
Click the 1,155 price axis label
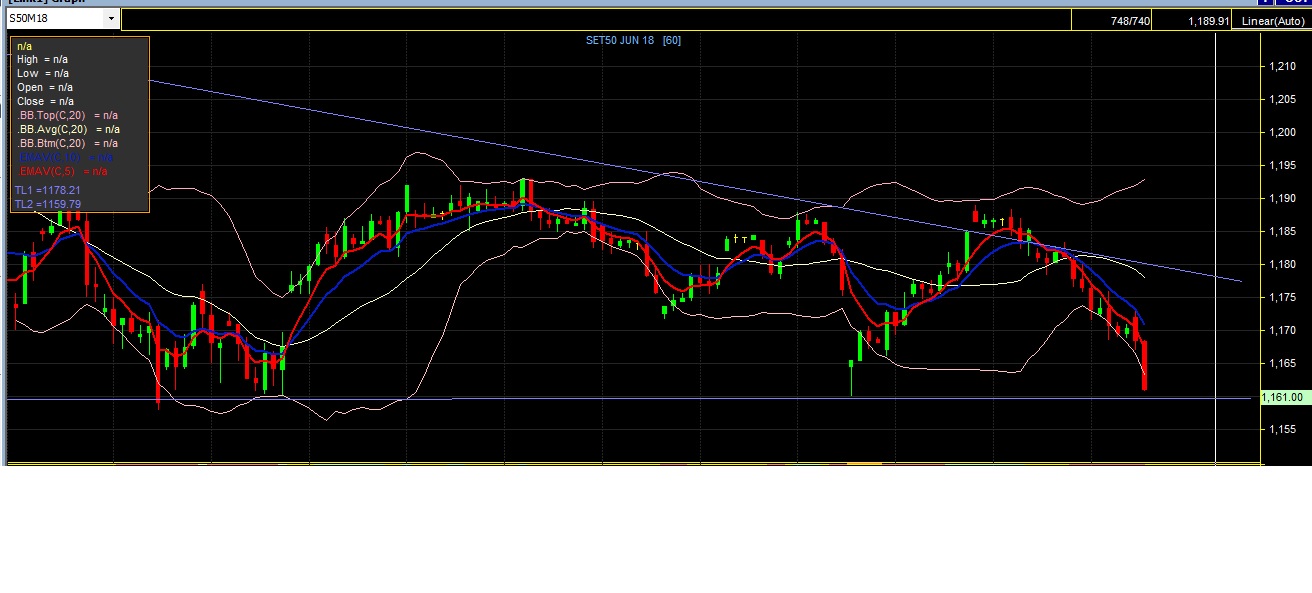(x=1283, y=429)
